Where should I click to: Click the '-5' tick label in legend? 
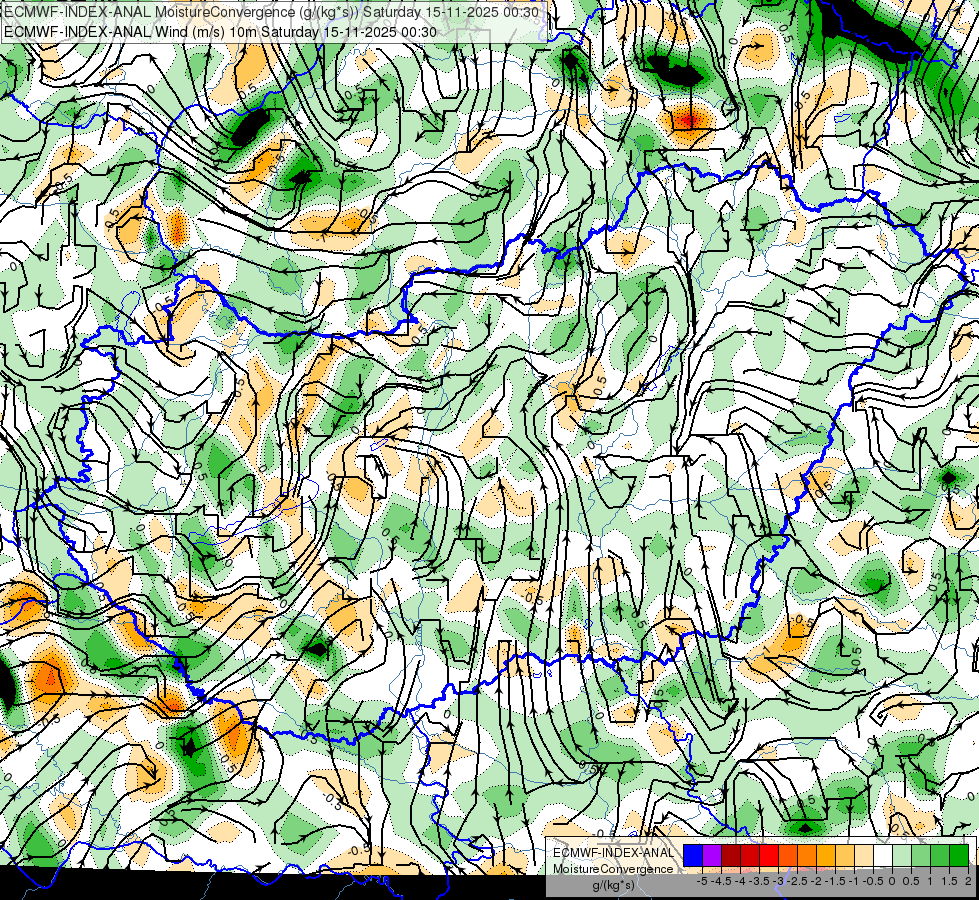tap(702, 881)
